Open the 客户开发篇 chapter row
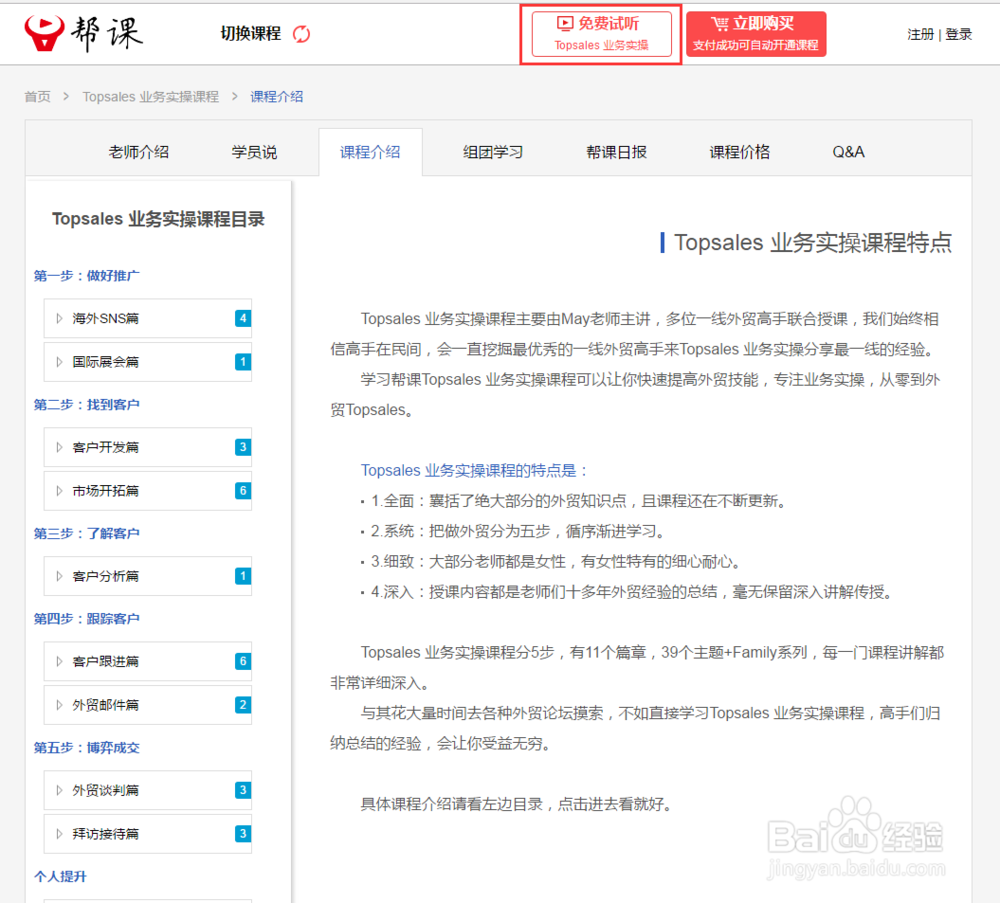The height and width of the screenshot is (903, 1000). pyautogui.click(x=148, y=447)
